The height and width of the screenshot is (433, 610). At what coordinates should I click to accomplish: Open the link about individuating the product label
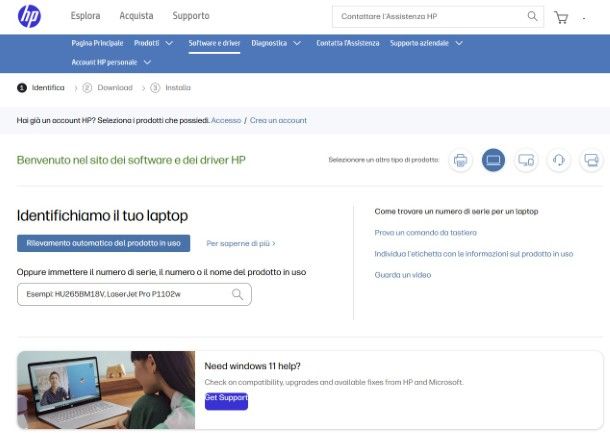pos(473,254)
